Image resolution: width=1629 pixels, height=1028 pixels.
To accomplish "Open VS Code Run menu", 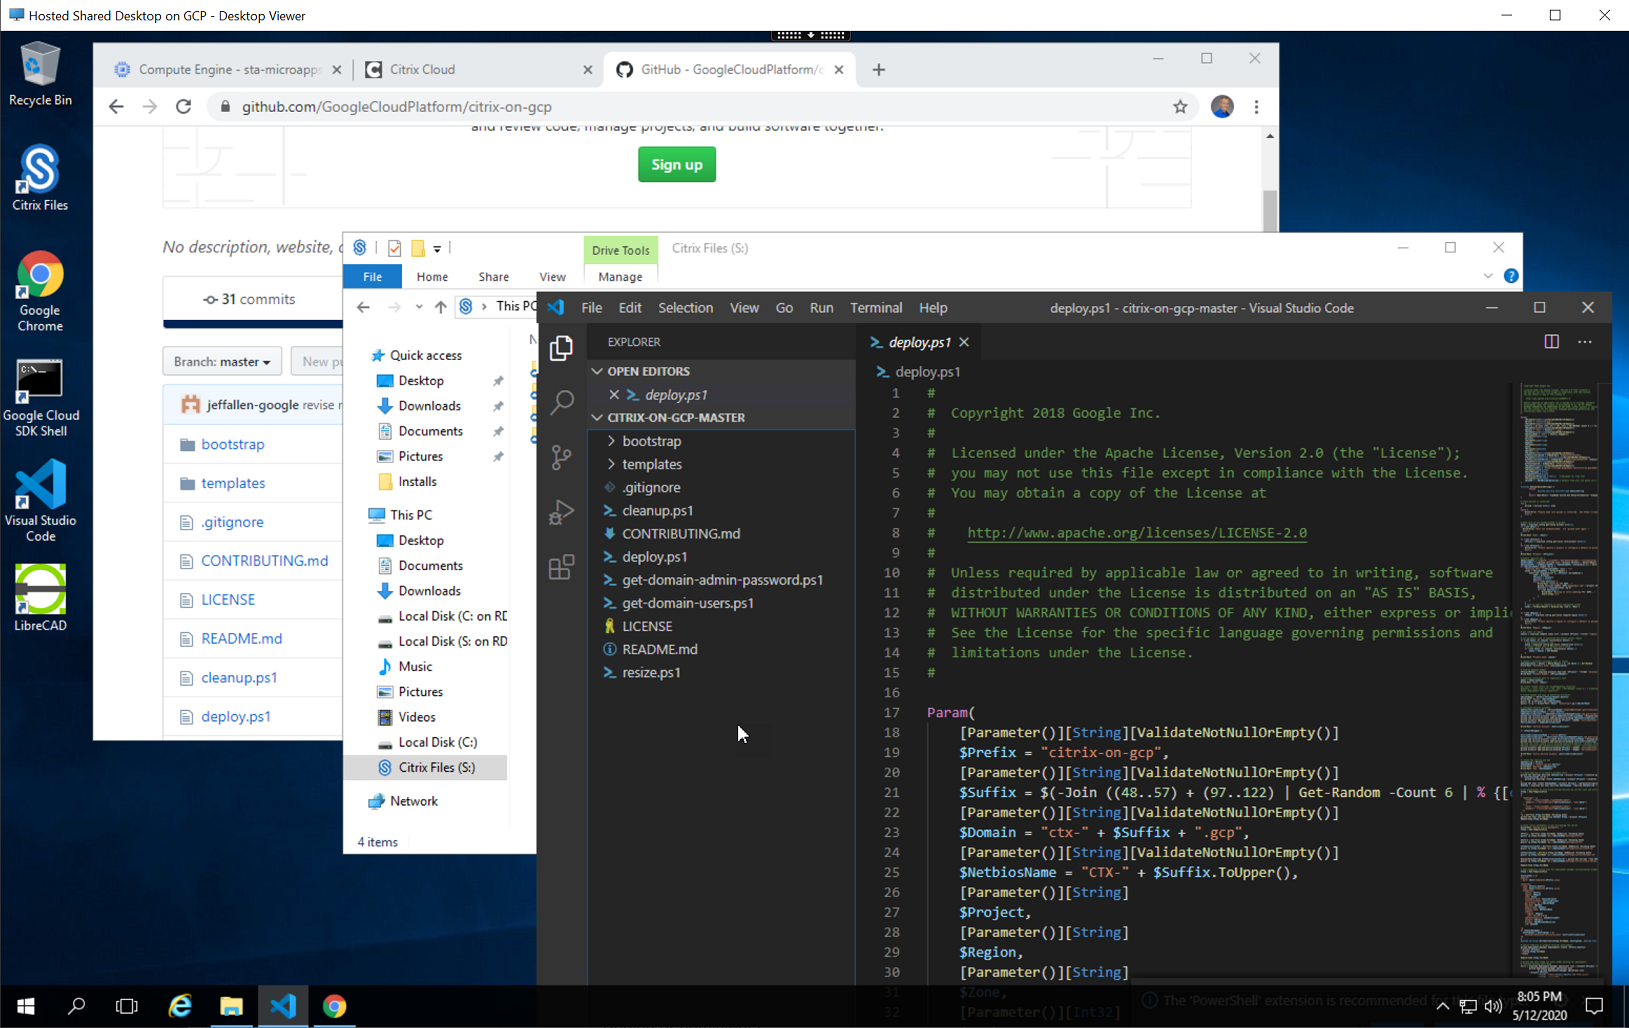I will [x=821, y=308].
